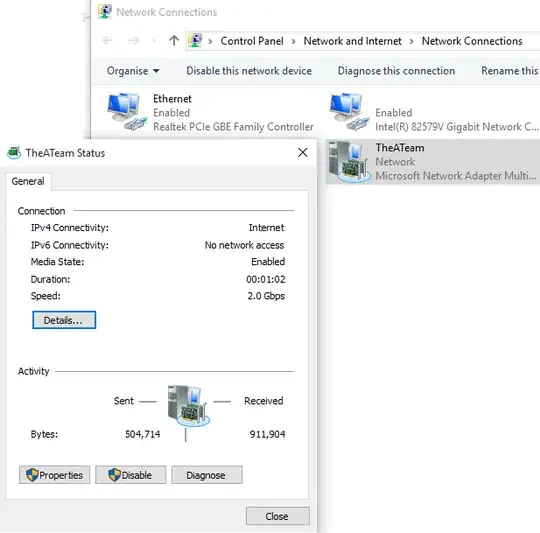
Task: Click the received bytes value 911,904
Action: click(x=267, y=434)
